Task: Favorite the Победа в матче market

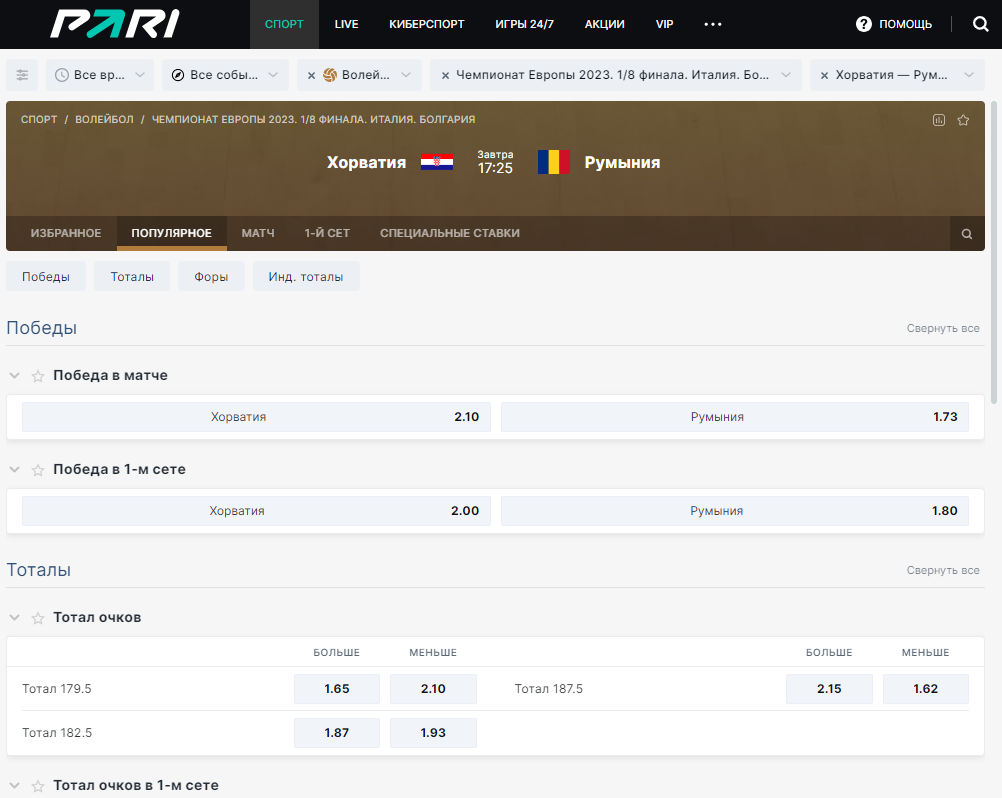Action: [x=38, y=376]
